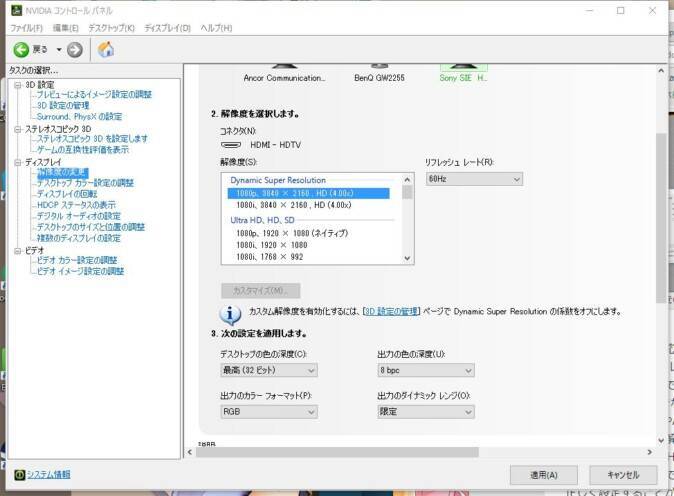The image size is (674, 496).
Task: Select 1080i, 1768 × 992 resolution
Action: [x=270, y=257]
